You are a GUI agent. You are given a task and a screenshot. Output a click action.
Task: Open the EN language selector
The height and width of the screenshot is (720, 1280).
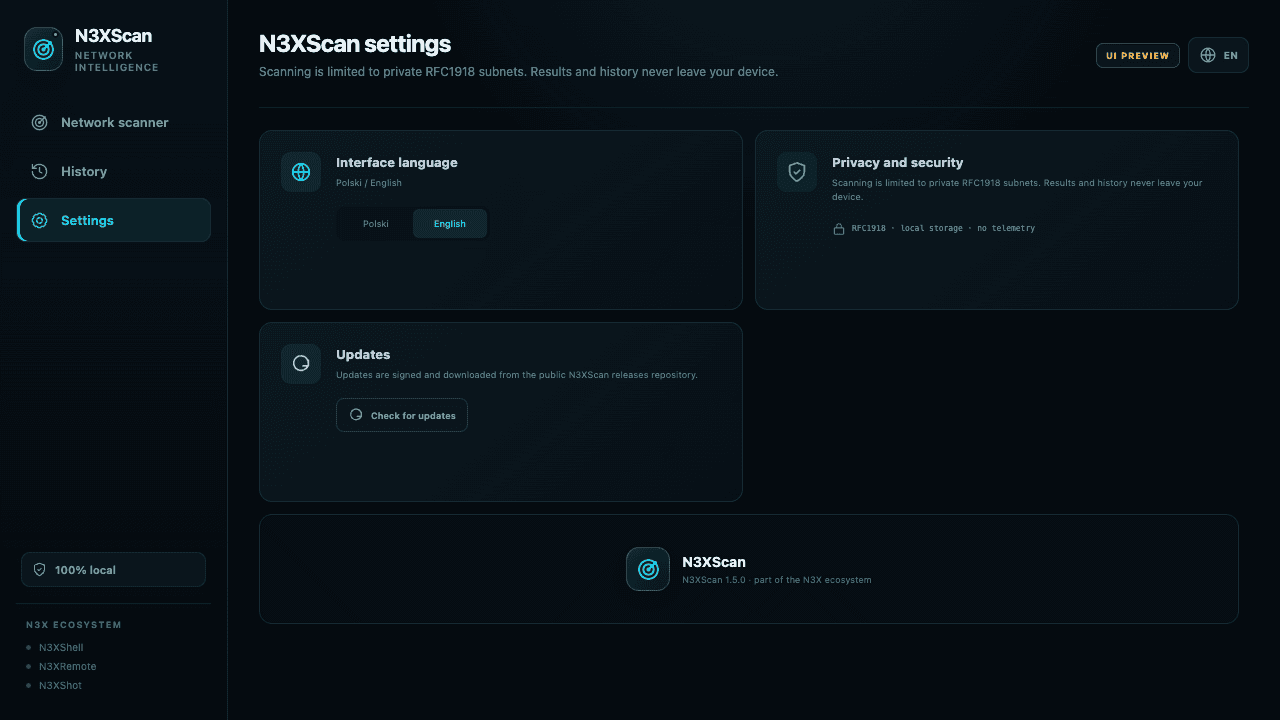point(1218,56)
